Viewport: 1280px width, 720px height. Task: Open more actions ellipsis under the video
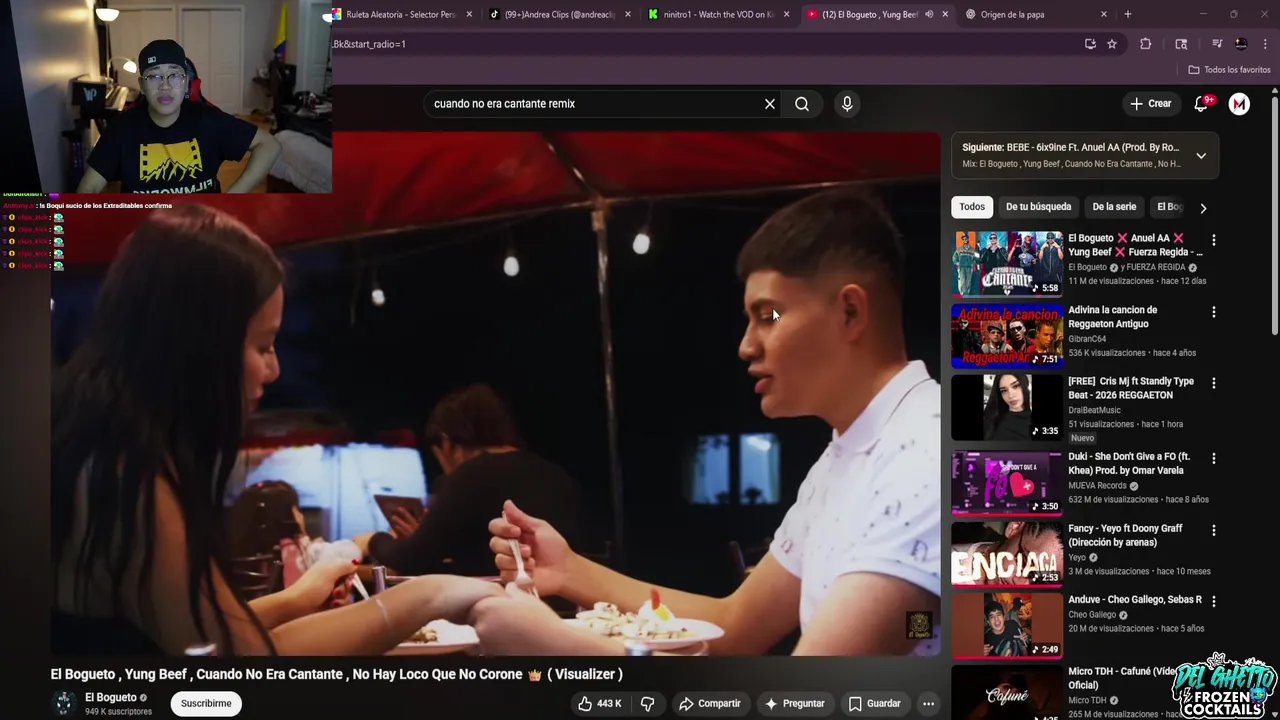[928, 704]
